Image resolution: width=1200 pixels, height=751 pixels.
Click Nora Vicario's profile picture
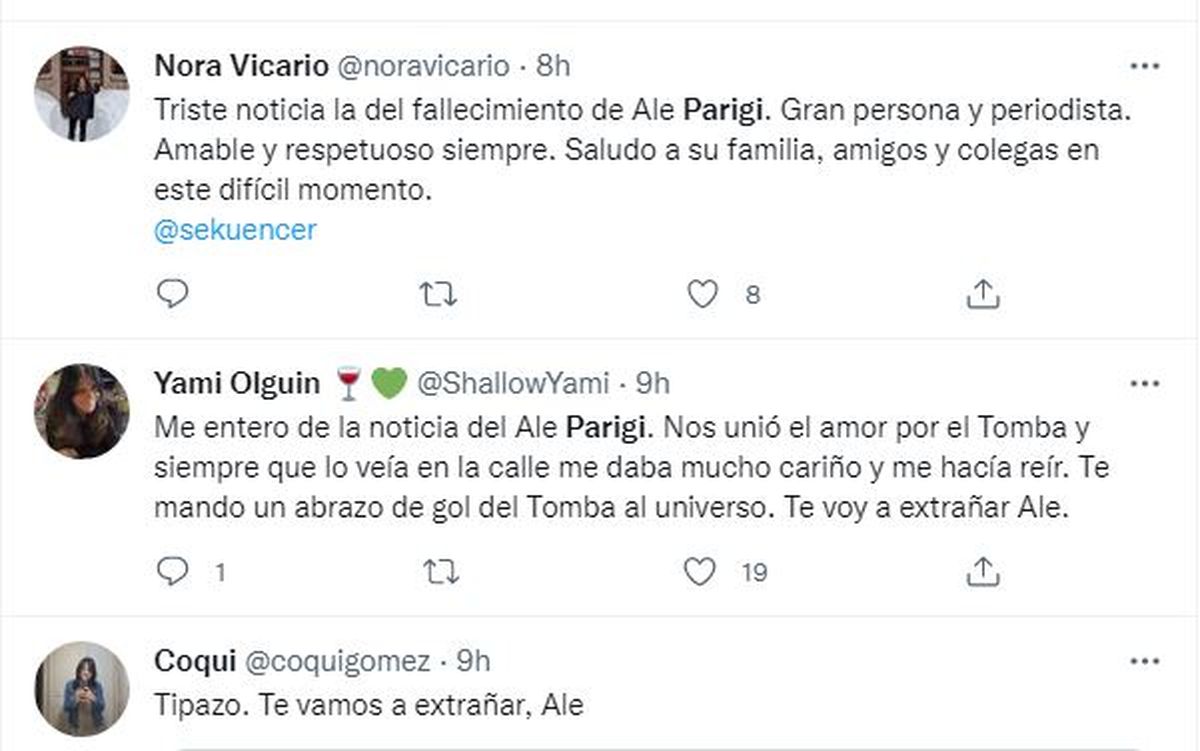[82, 93]
